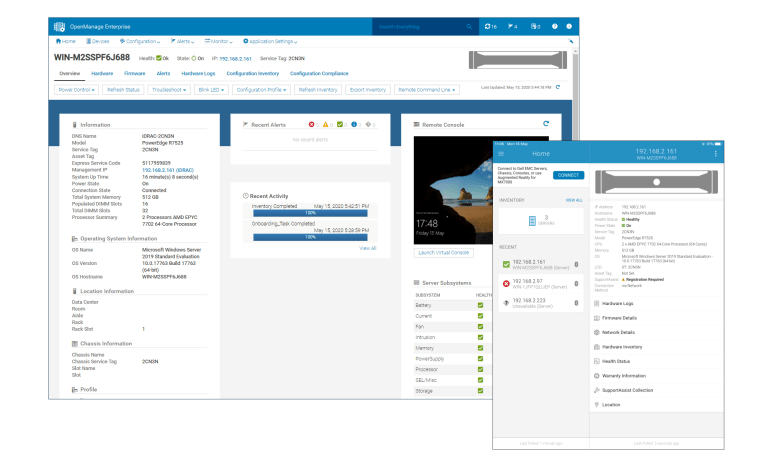Open hamburger menu in mobile Home panel
765x465 pixels.
501,154
